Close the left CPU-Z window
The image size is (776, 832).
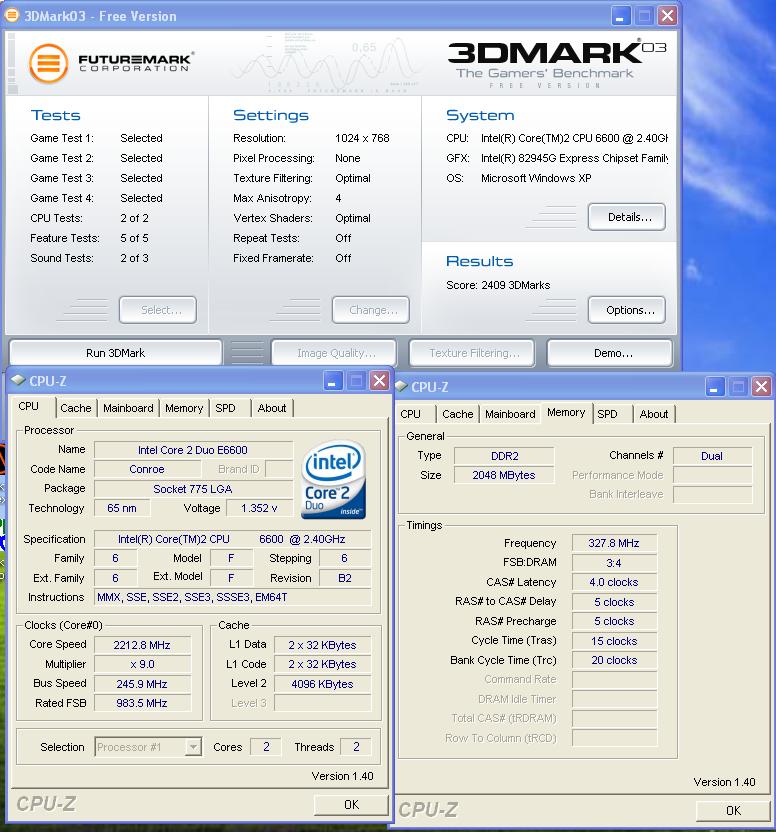point(380,381)
